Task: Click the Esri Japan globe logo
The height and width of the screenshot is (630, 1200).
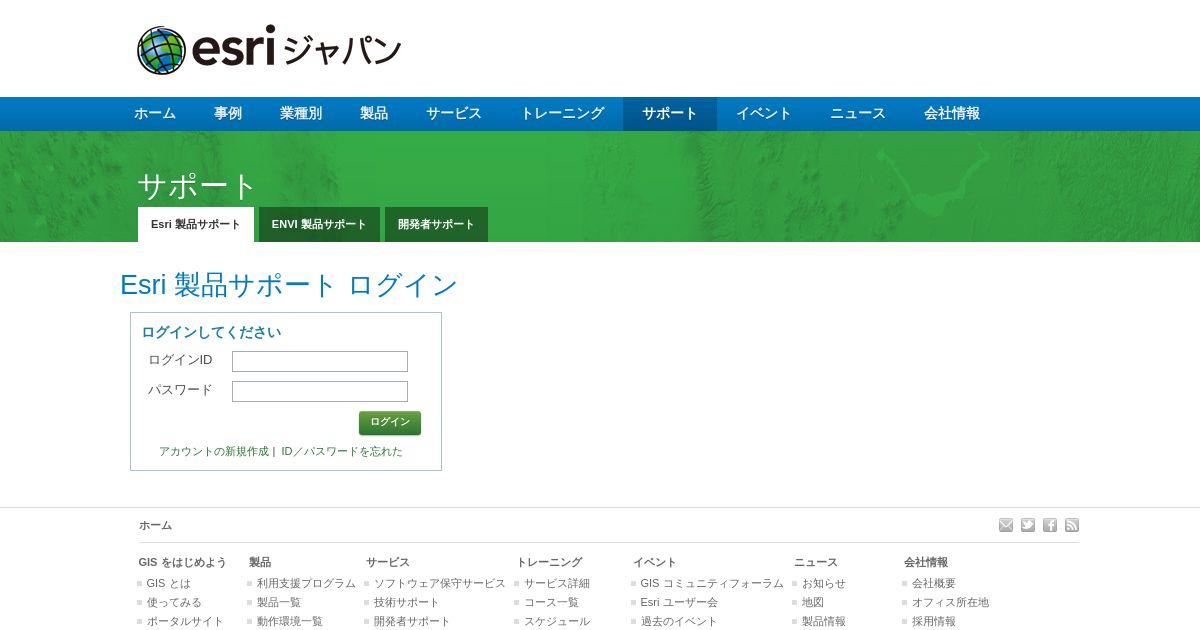Action: coord(269,50)
